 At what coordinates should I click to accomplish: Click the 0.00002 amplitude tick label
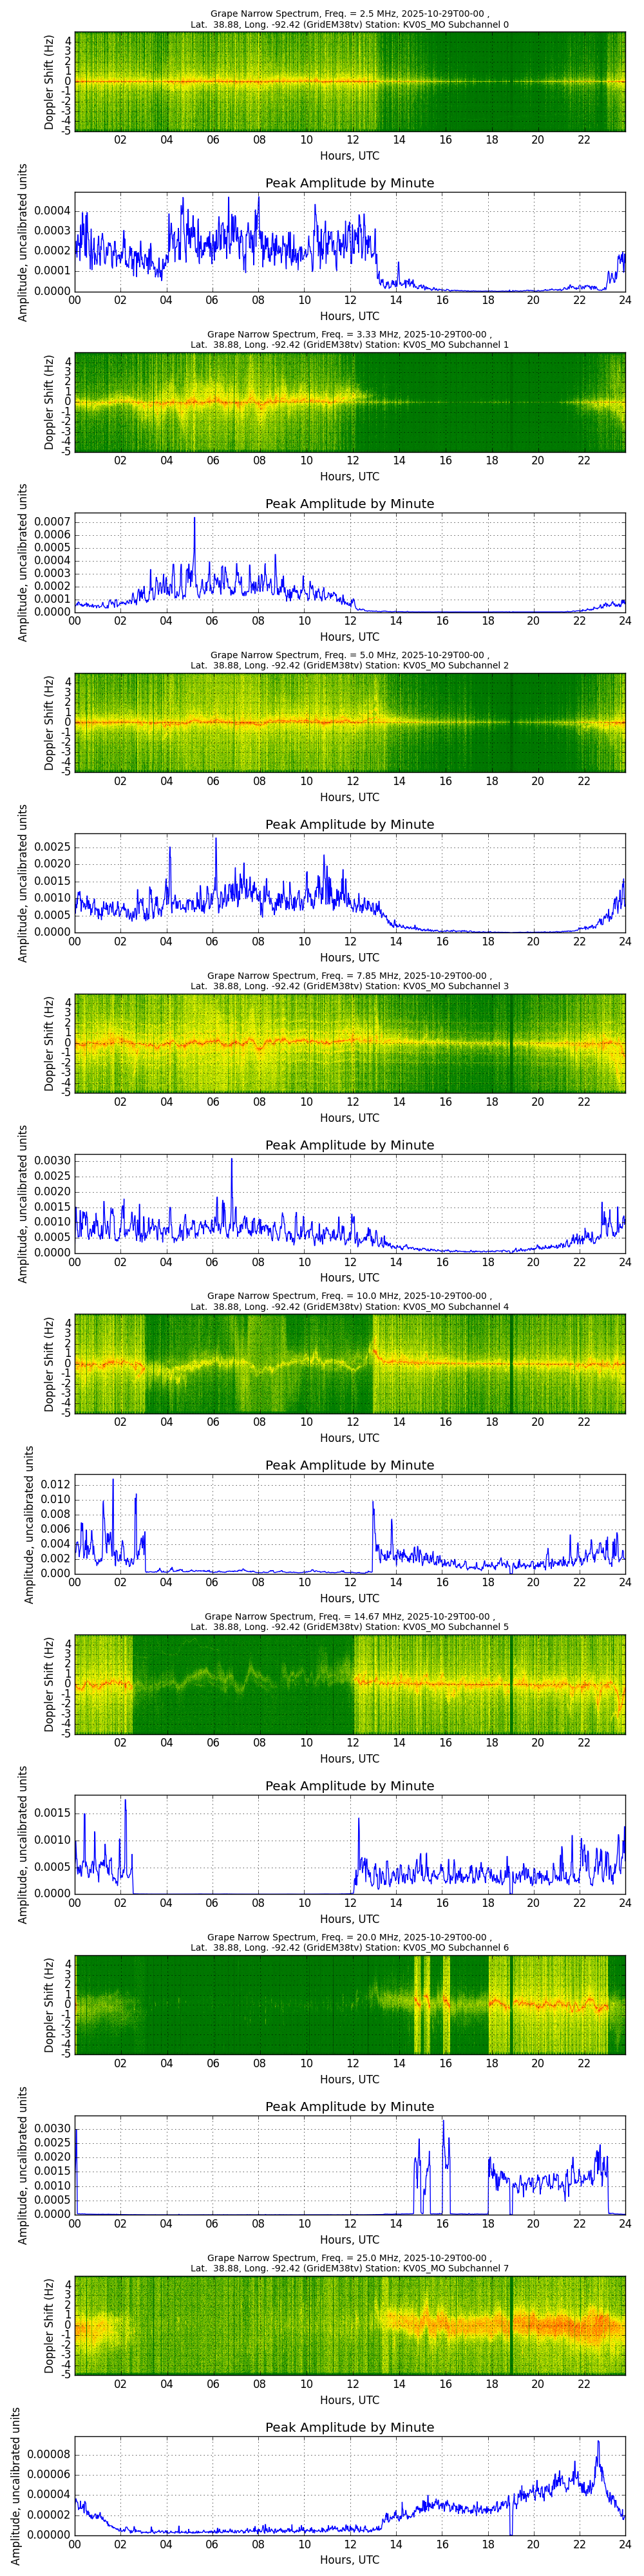click(49, 2515)
